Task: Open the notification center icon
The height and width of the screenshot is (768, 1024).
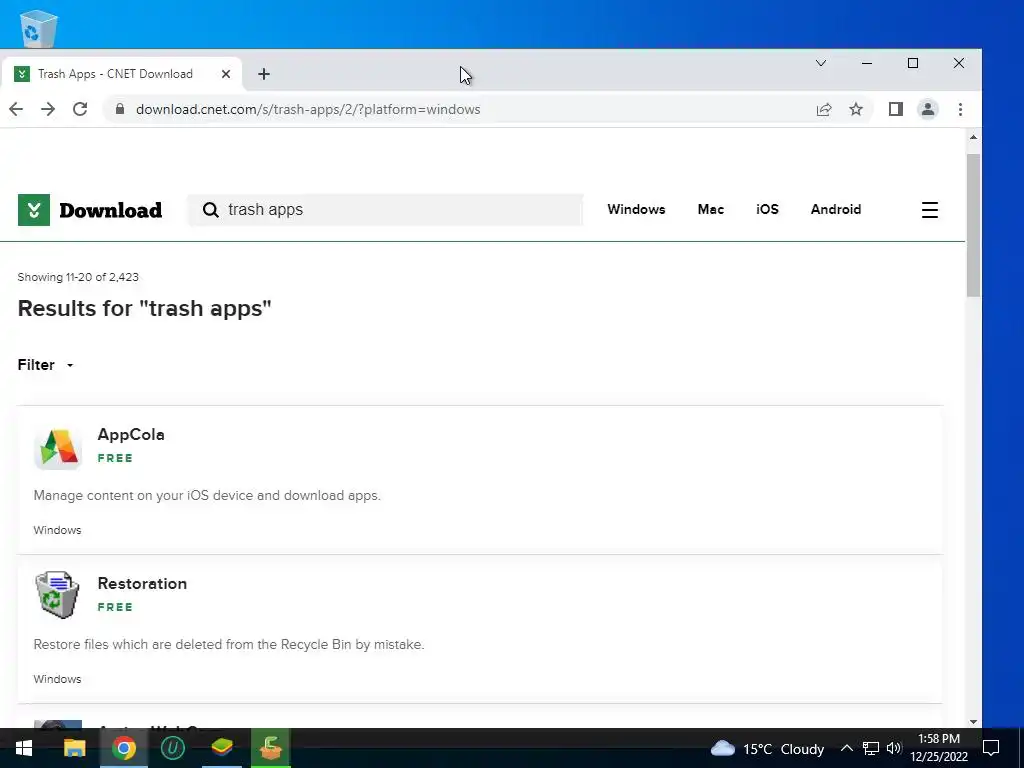Action: [x=991, y=748]
